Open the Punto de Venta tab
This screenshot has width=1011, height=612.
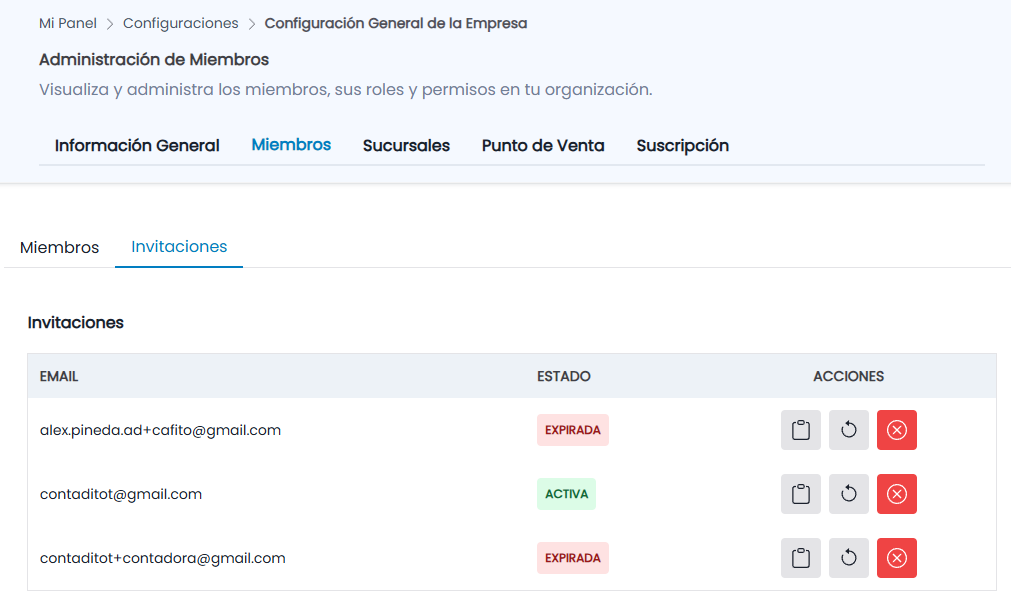click(543, 146)
